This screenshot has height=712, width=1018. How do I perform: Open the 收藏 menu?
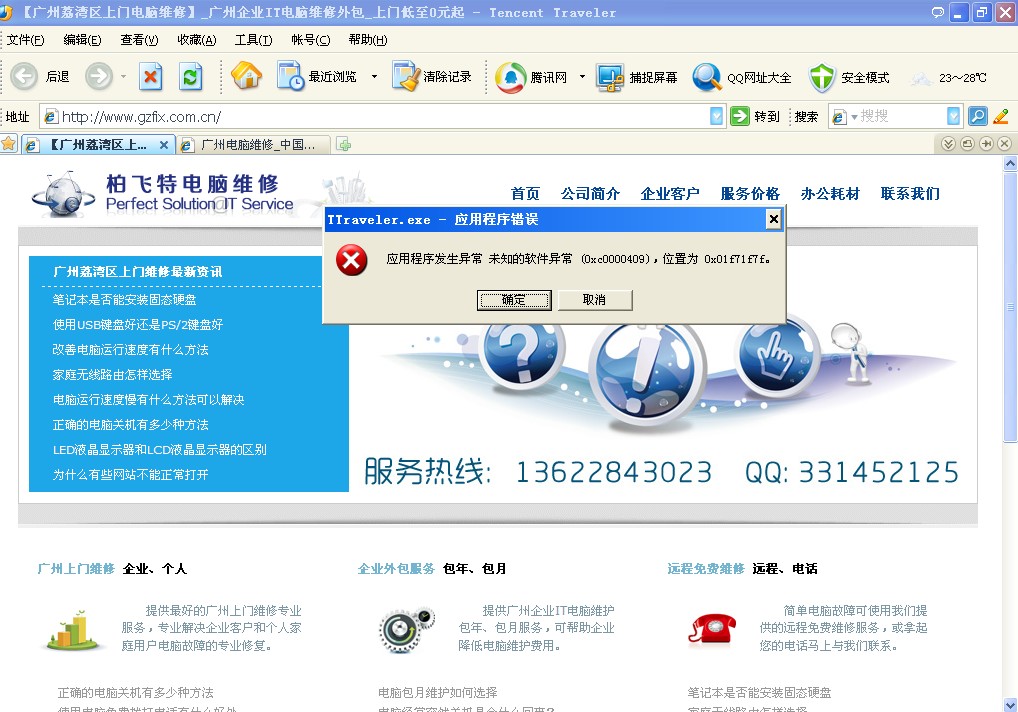pyautogui.click(x=196, y=40)
